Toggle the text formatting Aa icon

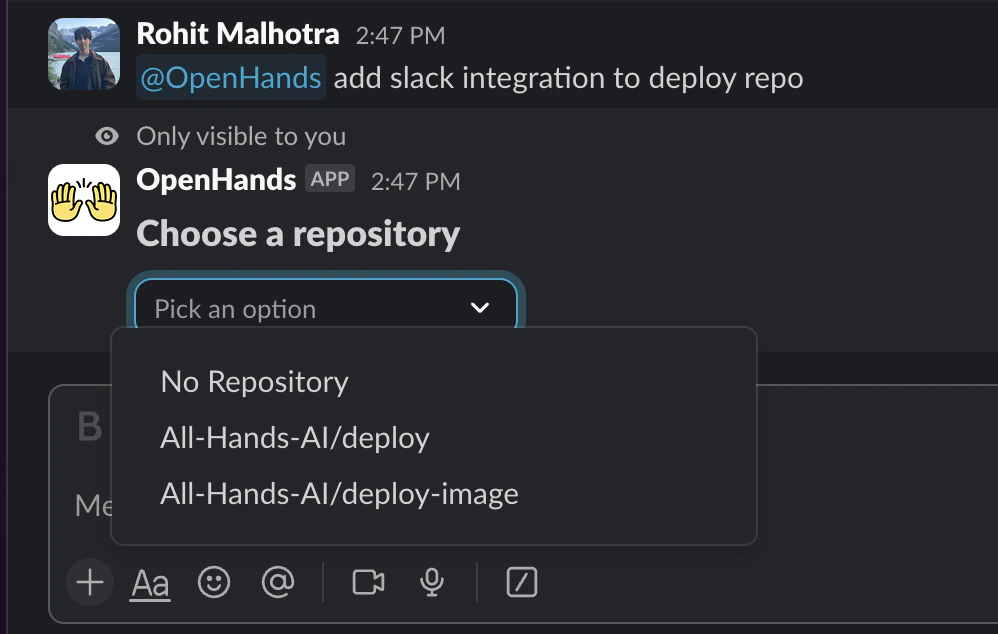(149, 582)
